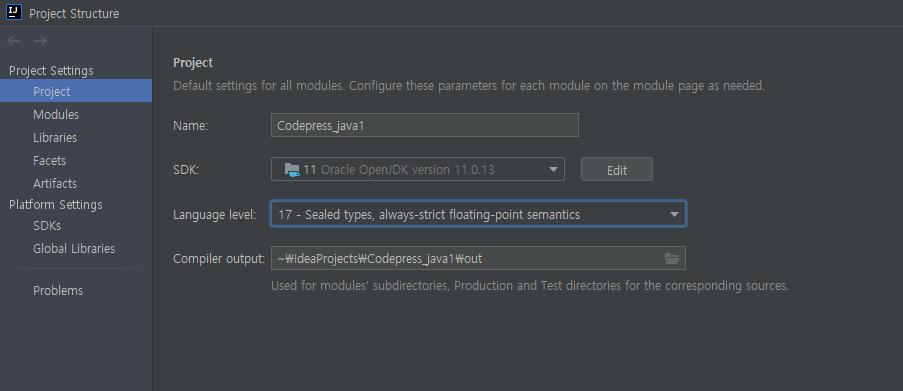Click the project Name text field

[x=424, y=125]
